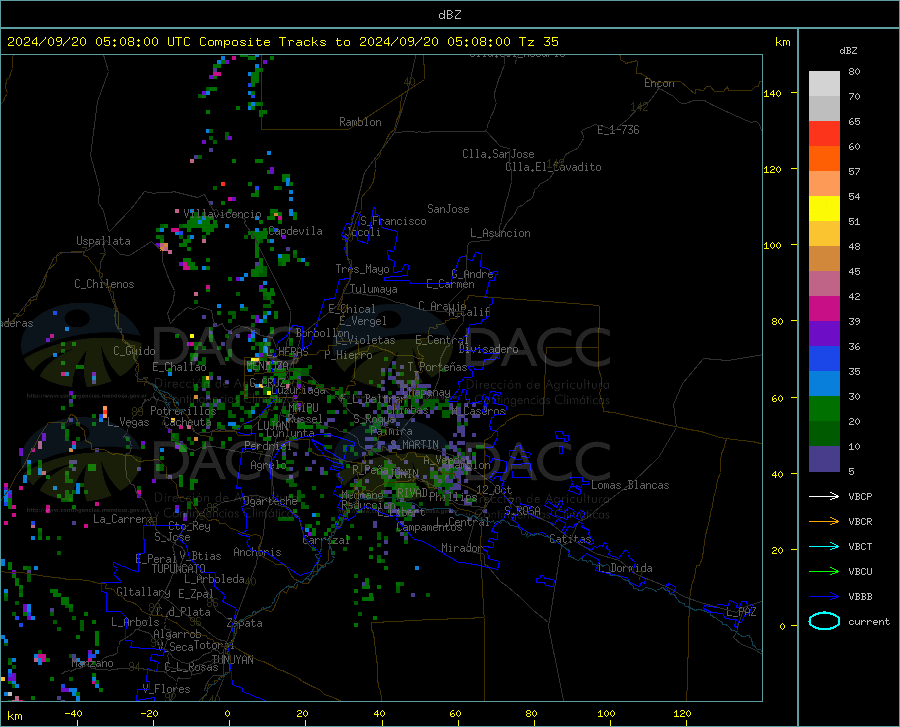Viewport: 900px width, 727px height.
Task: Click the VBBB legend label
Action: point(860,596)
